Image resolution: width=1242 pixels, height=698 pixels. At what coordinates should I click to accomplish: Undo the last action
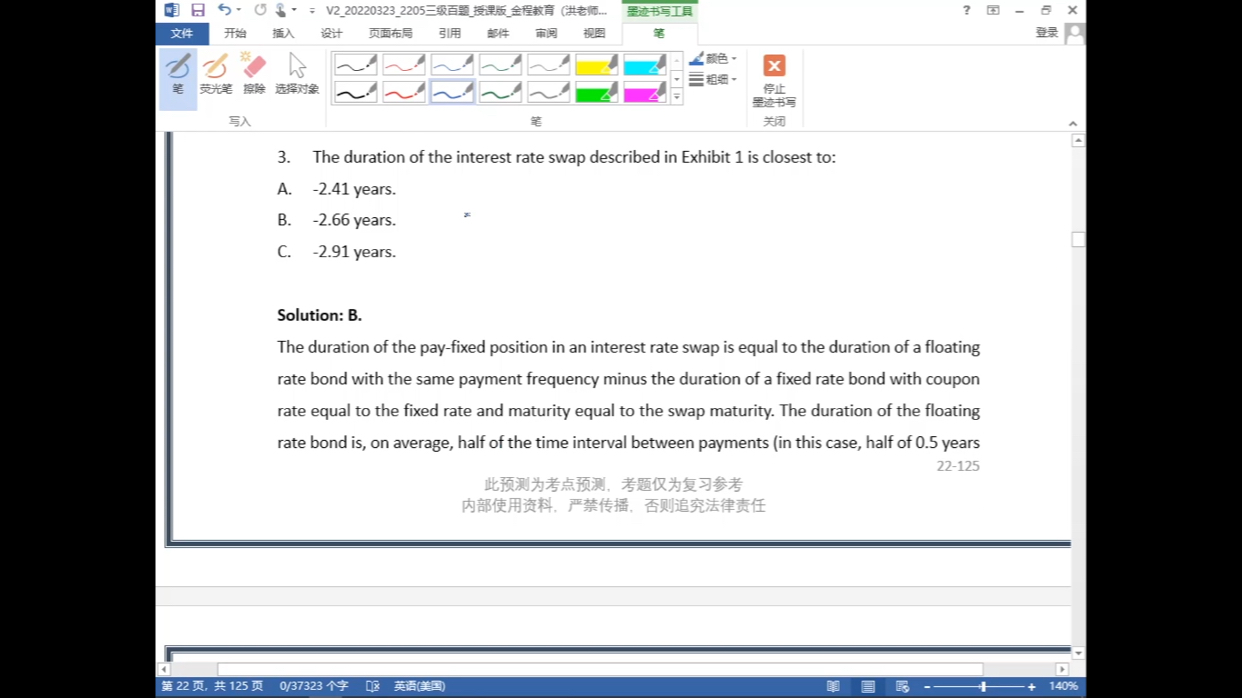click(224, 10)
